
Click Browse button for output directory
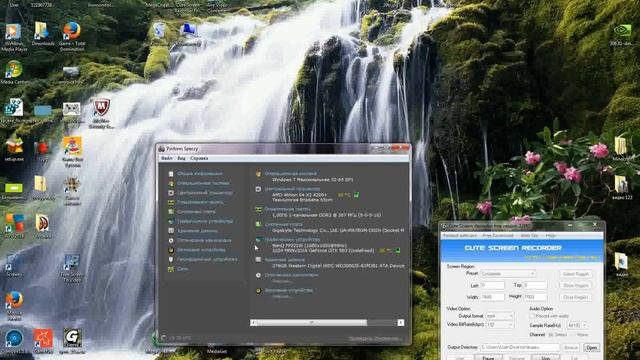click(x=571, y=348)
